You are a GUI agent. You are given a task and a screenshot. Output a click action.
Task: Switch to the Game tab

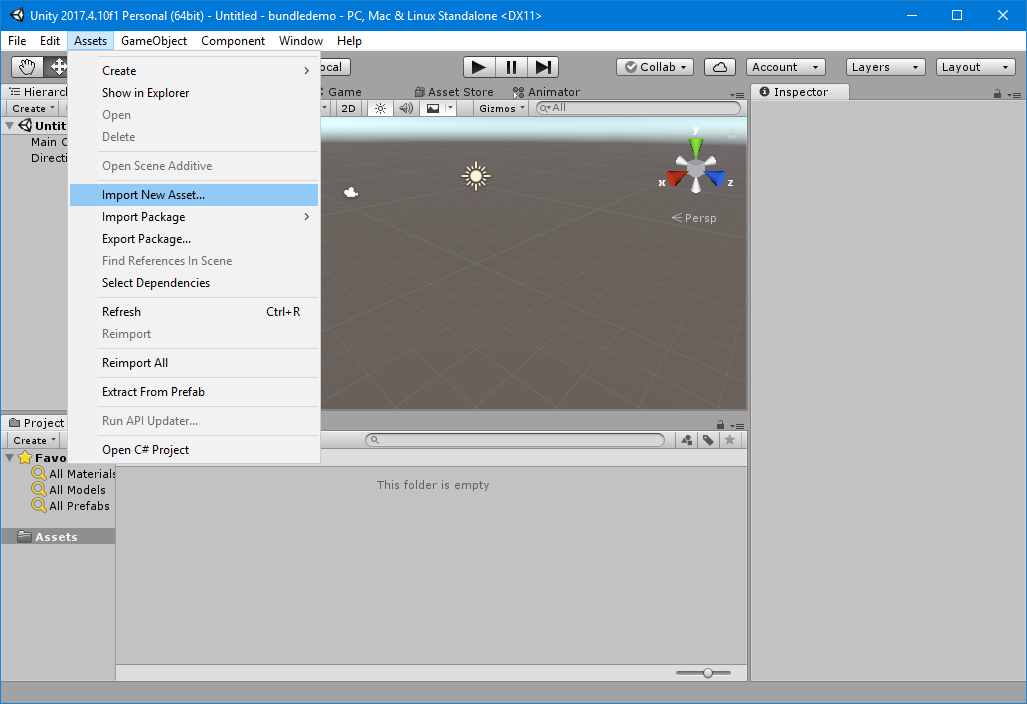(x=343, y=92)
